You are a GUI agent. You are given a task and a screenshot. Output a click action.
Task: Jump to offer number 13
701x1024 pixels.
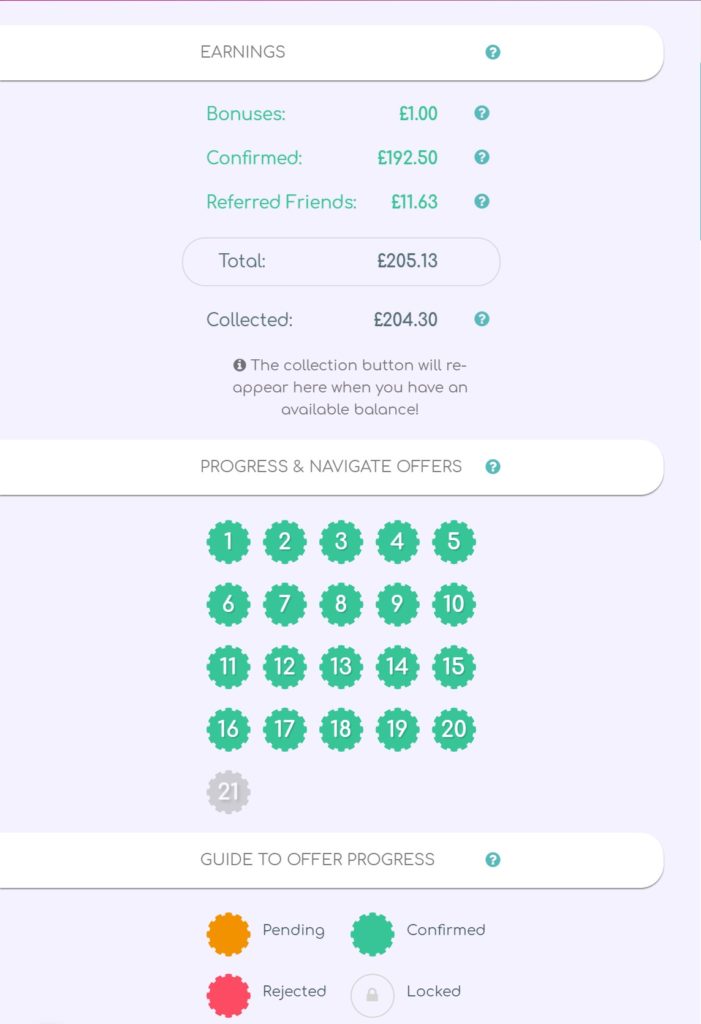(341, 667)
